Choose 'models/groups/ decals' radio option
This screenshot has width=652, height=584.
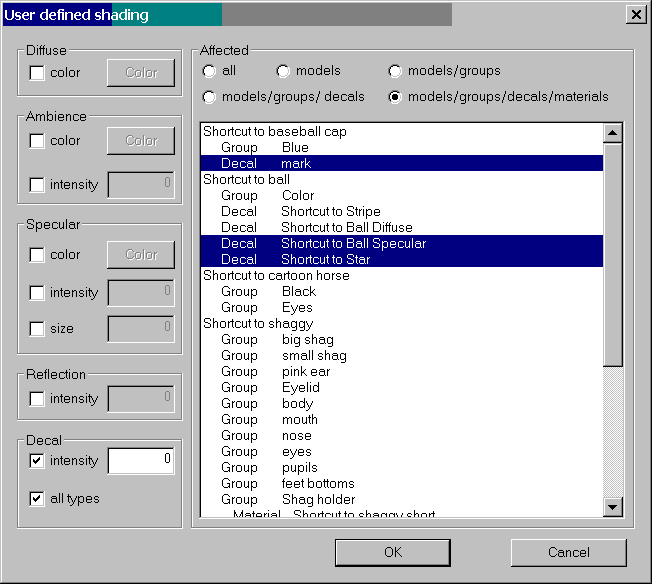point(209,97)
